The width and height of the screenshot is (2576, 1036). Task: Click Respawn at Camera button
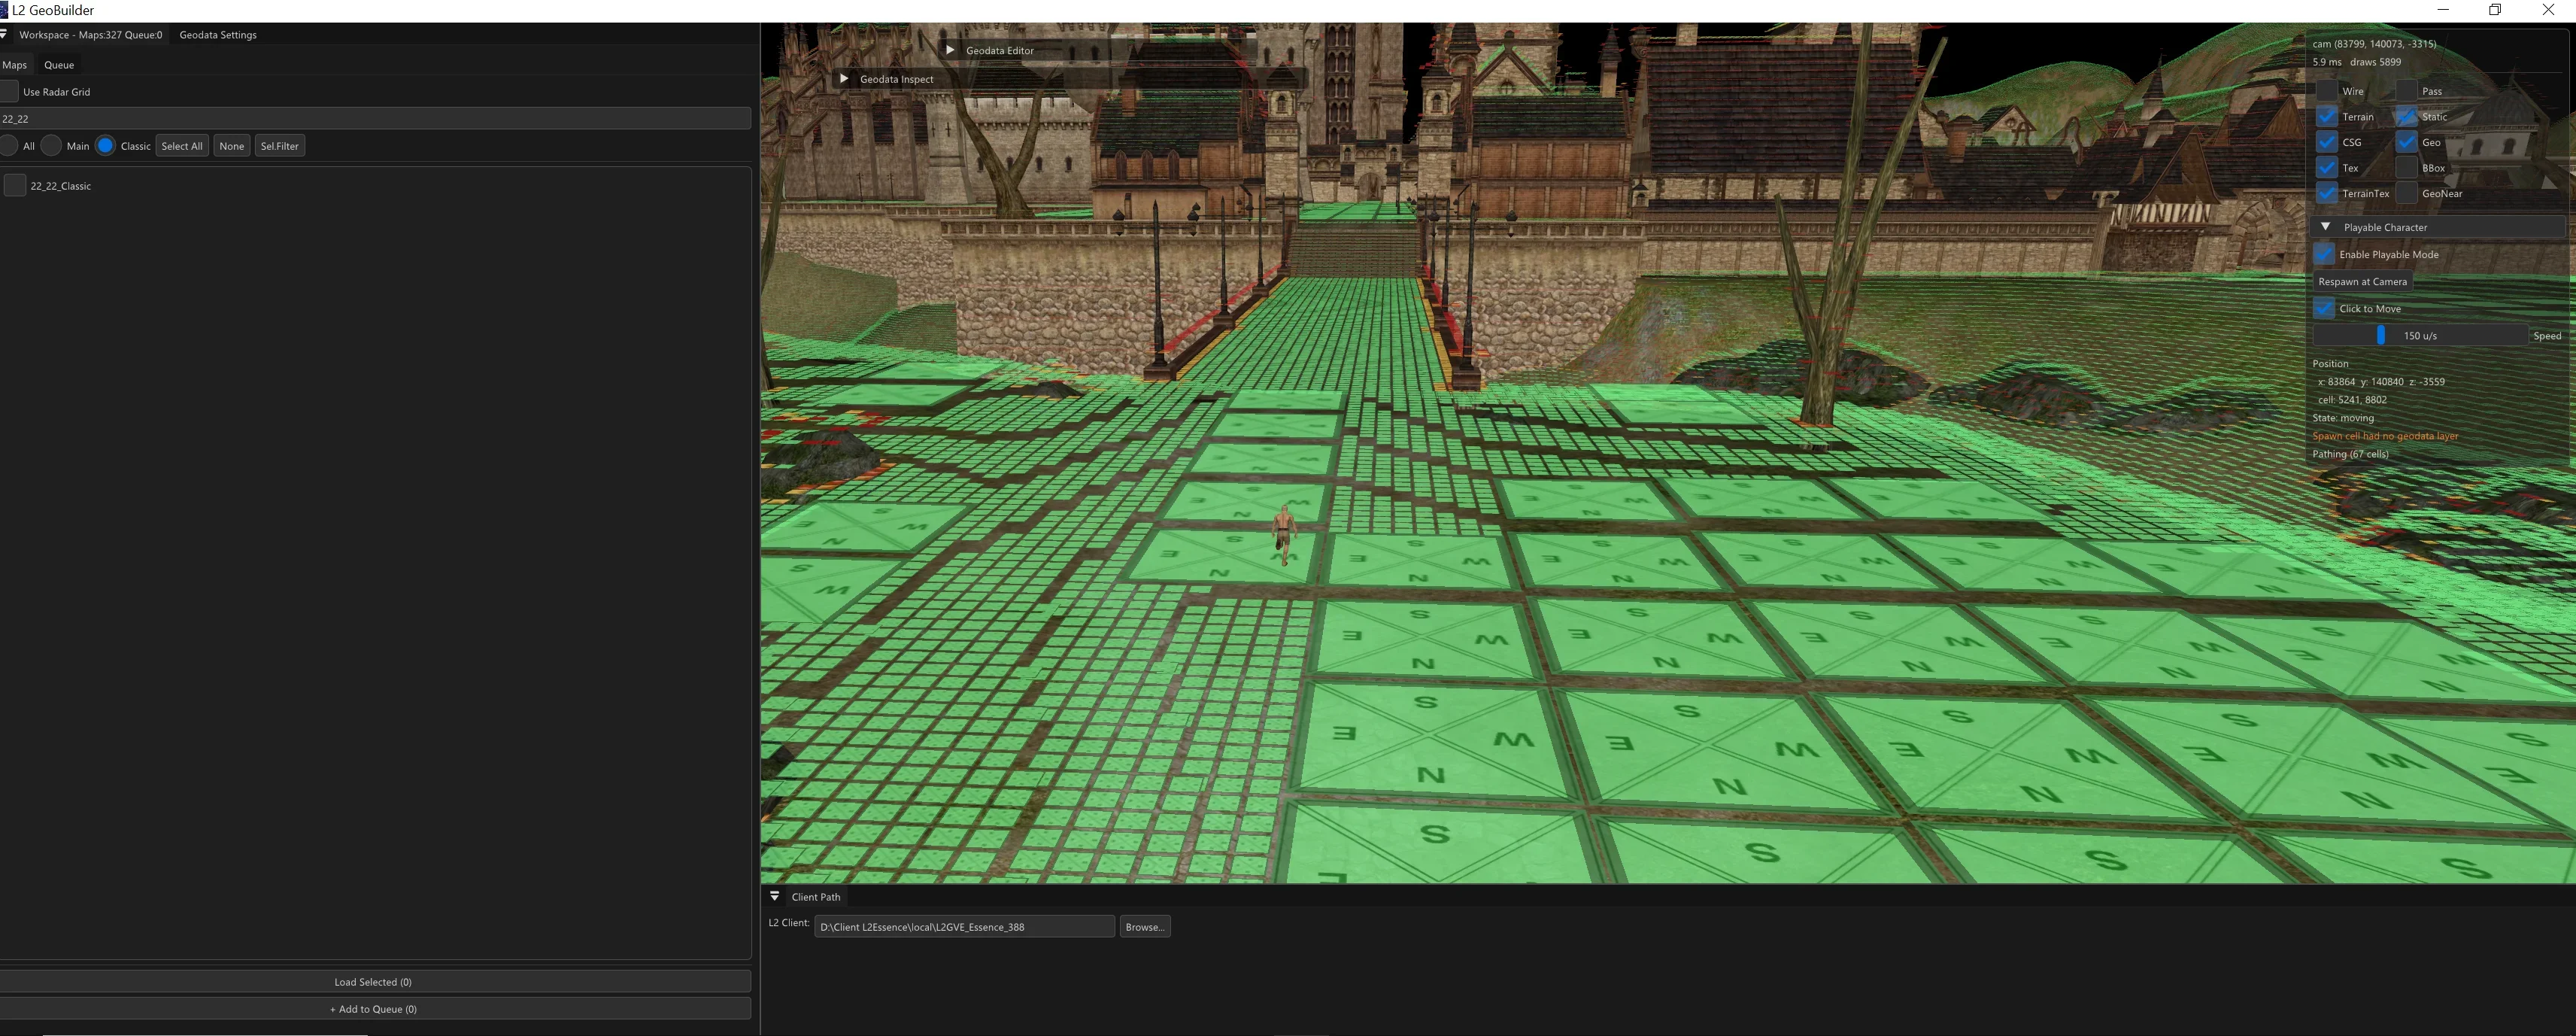(x=2363, y=281)
